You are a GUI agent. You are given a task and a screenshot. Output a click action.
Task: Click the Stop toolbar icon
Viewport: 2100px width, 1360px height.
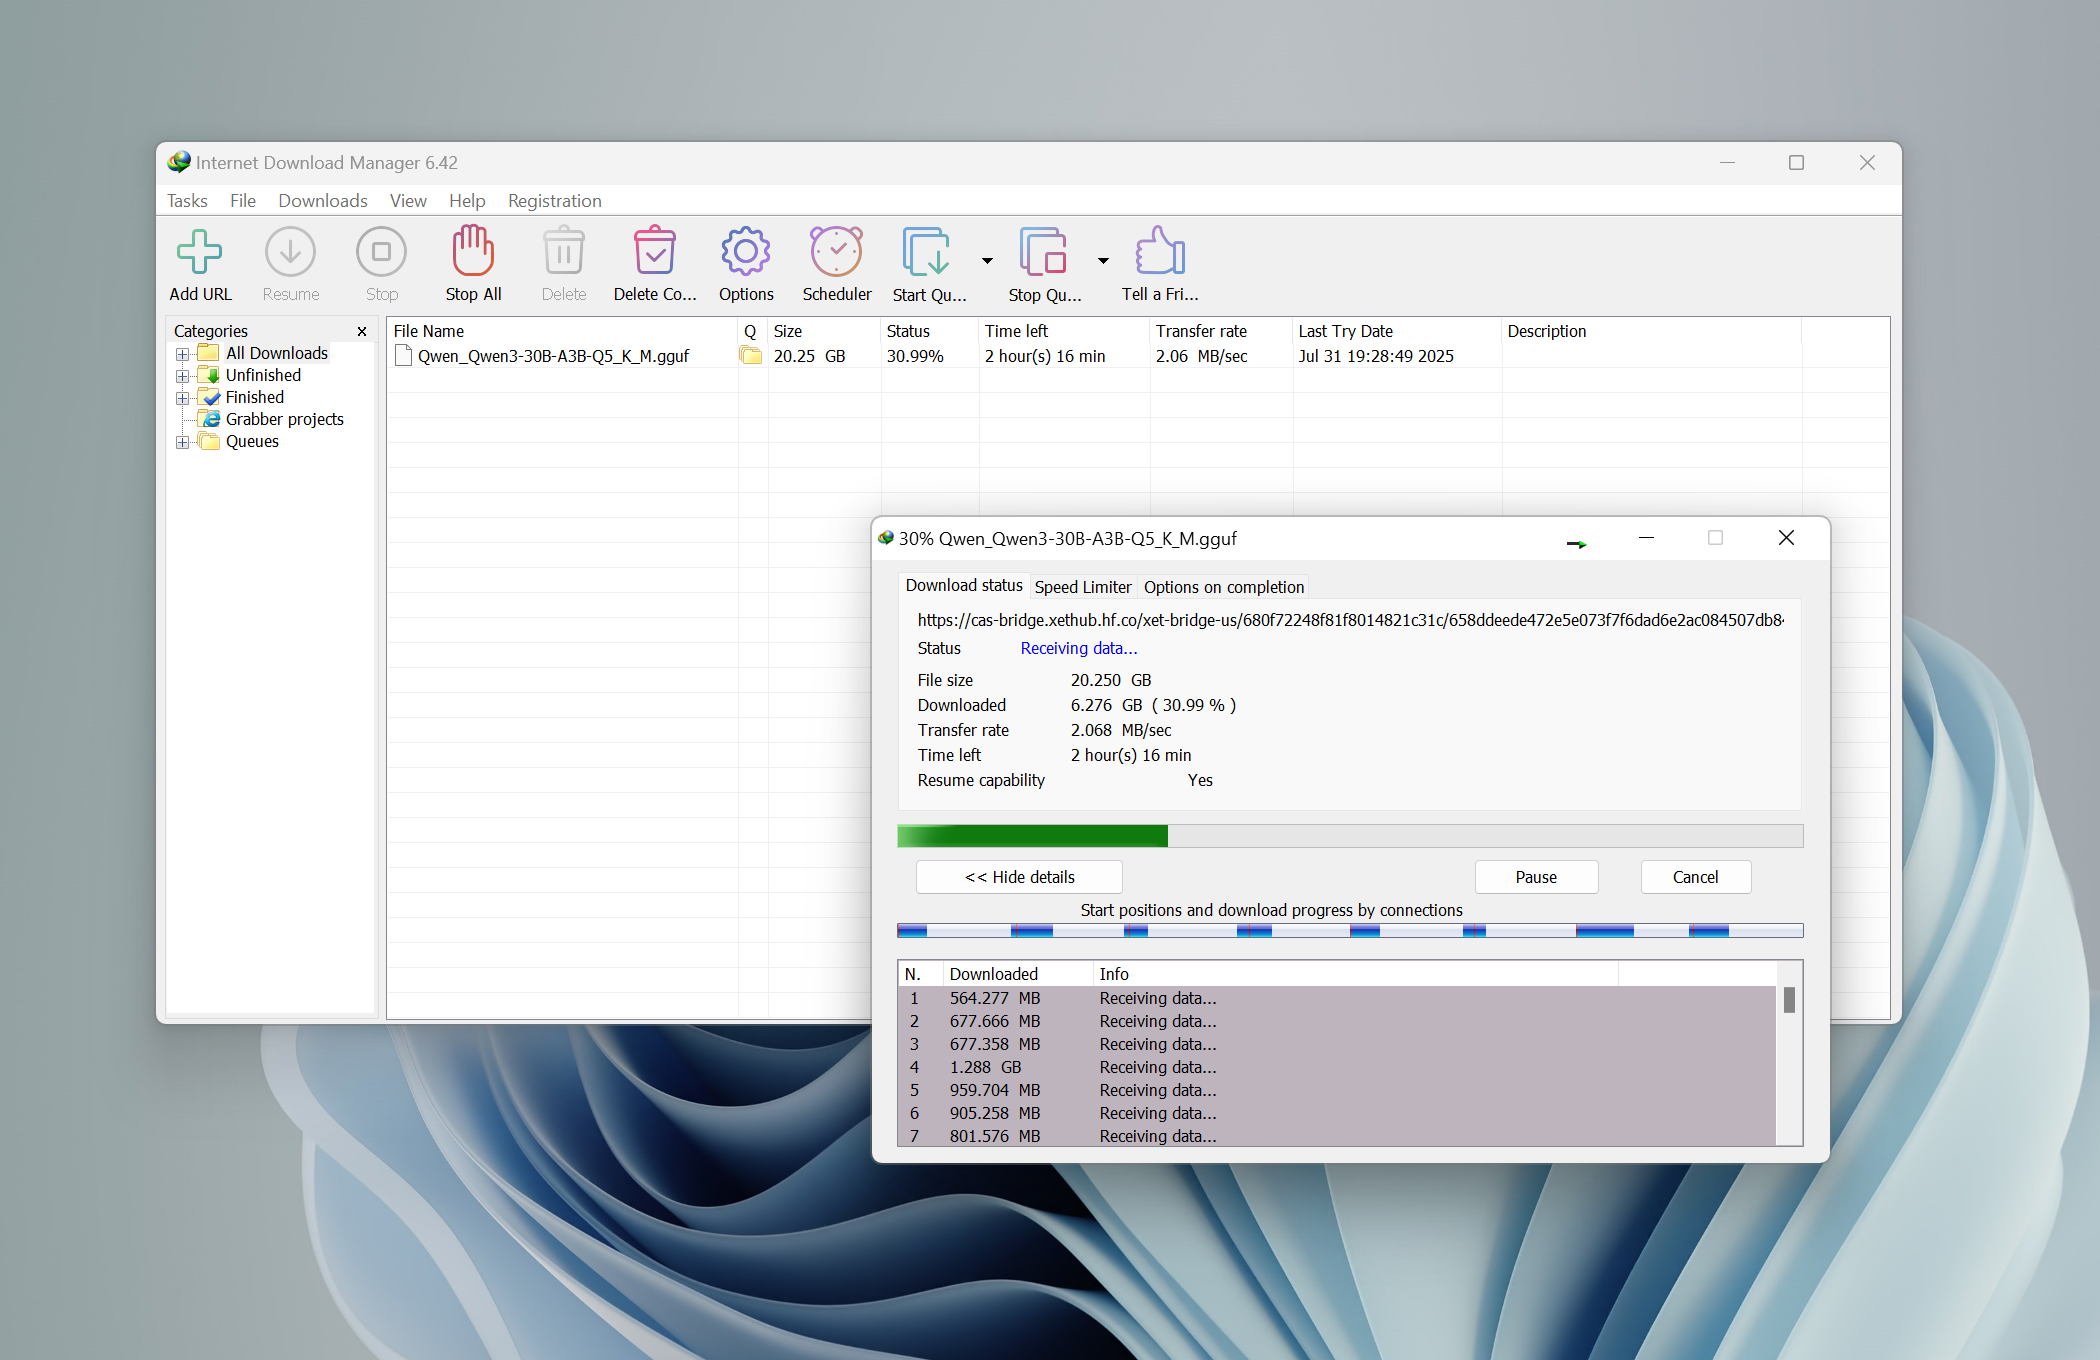click(x=381, y=251)
